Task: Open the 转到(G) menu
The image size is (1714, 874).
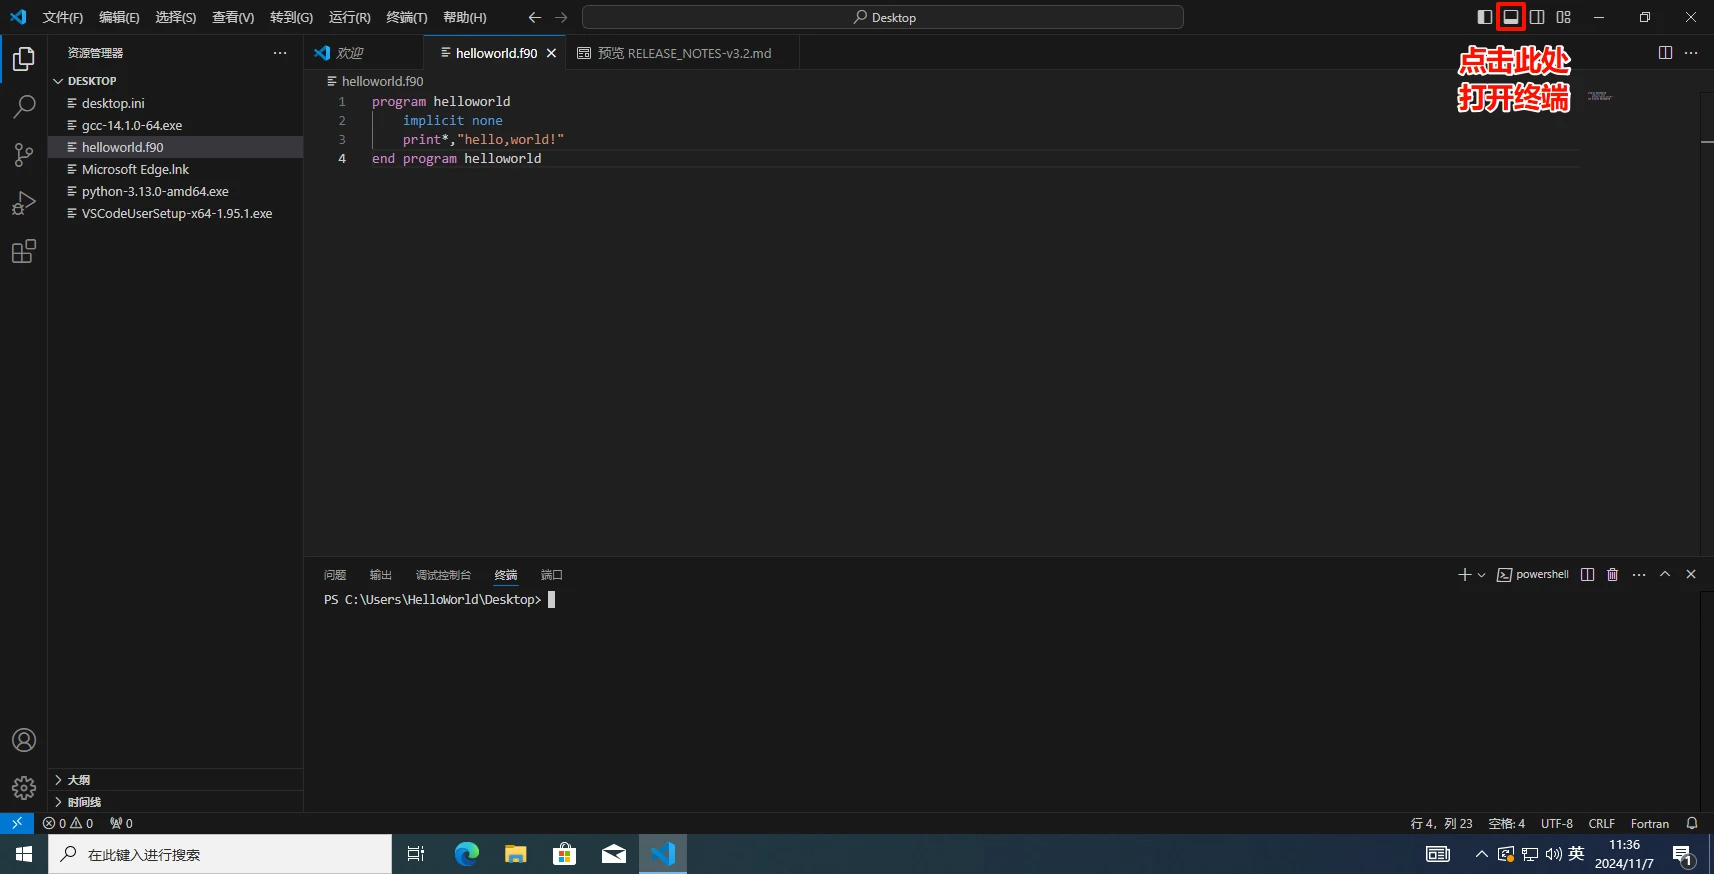Action: pyautogui.click(x=291, y=17)
